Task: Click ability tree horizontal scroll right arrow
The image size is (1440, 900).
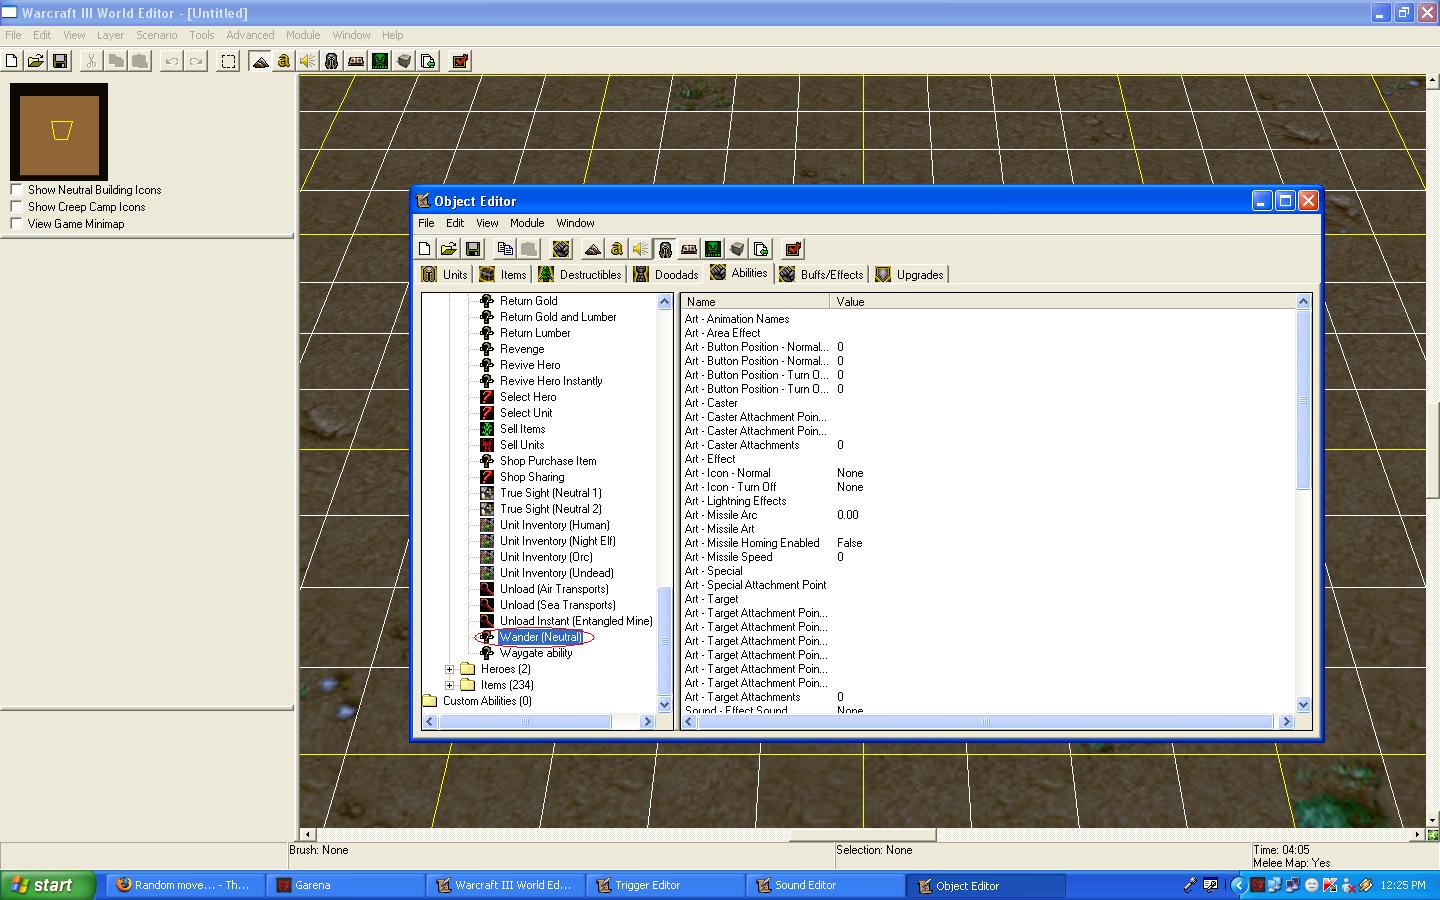Action: pyautogui.click(x=648, y=721)
